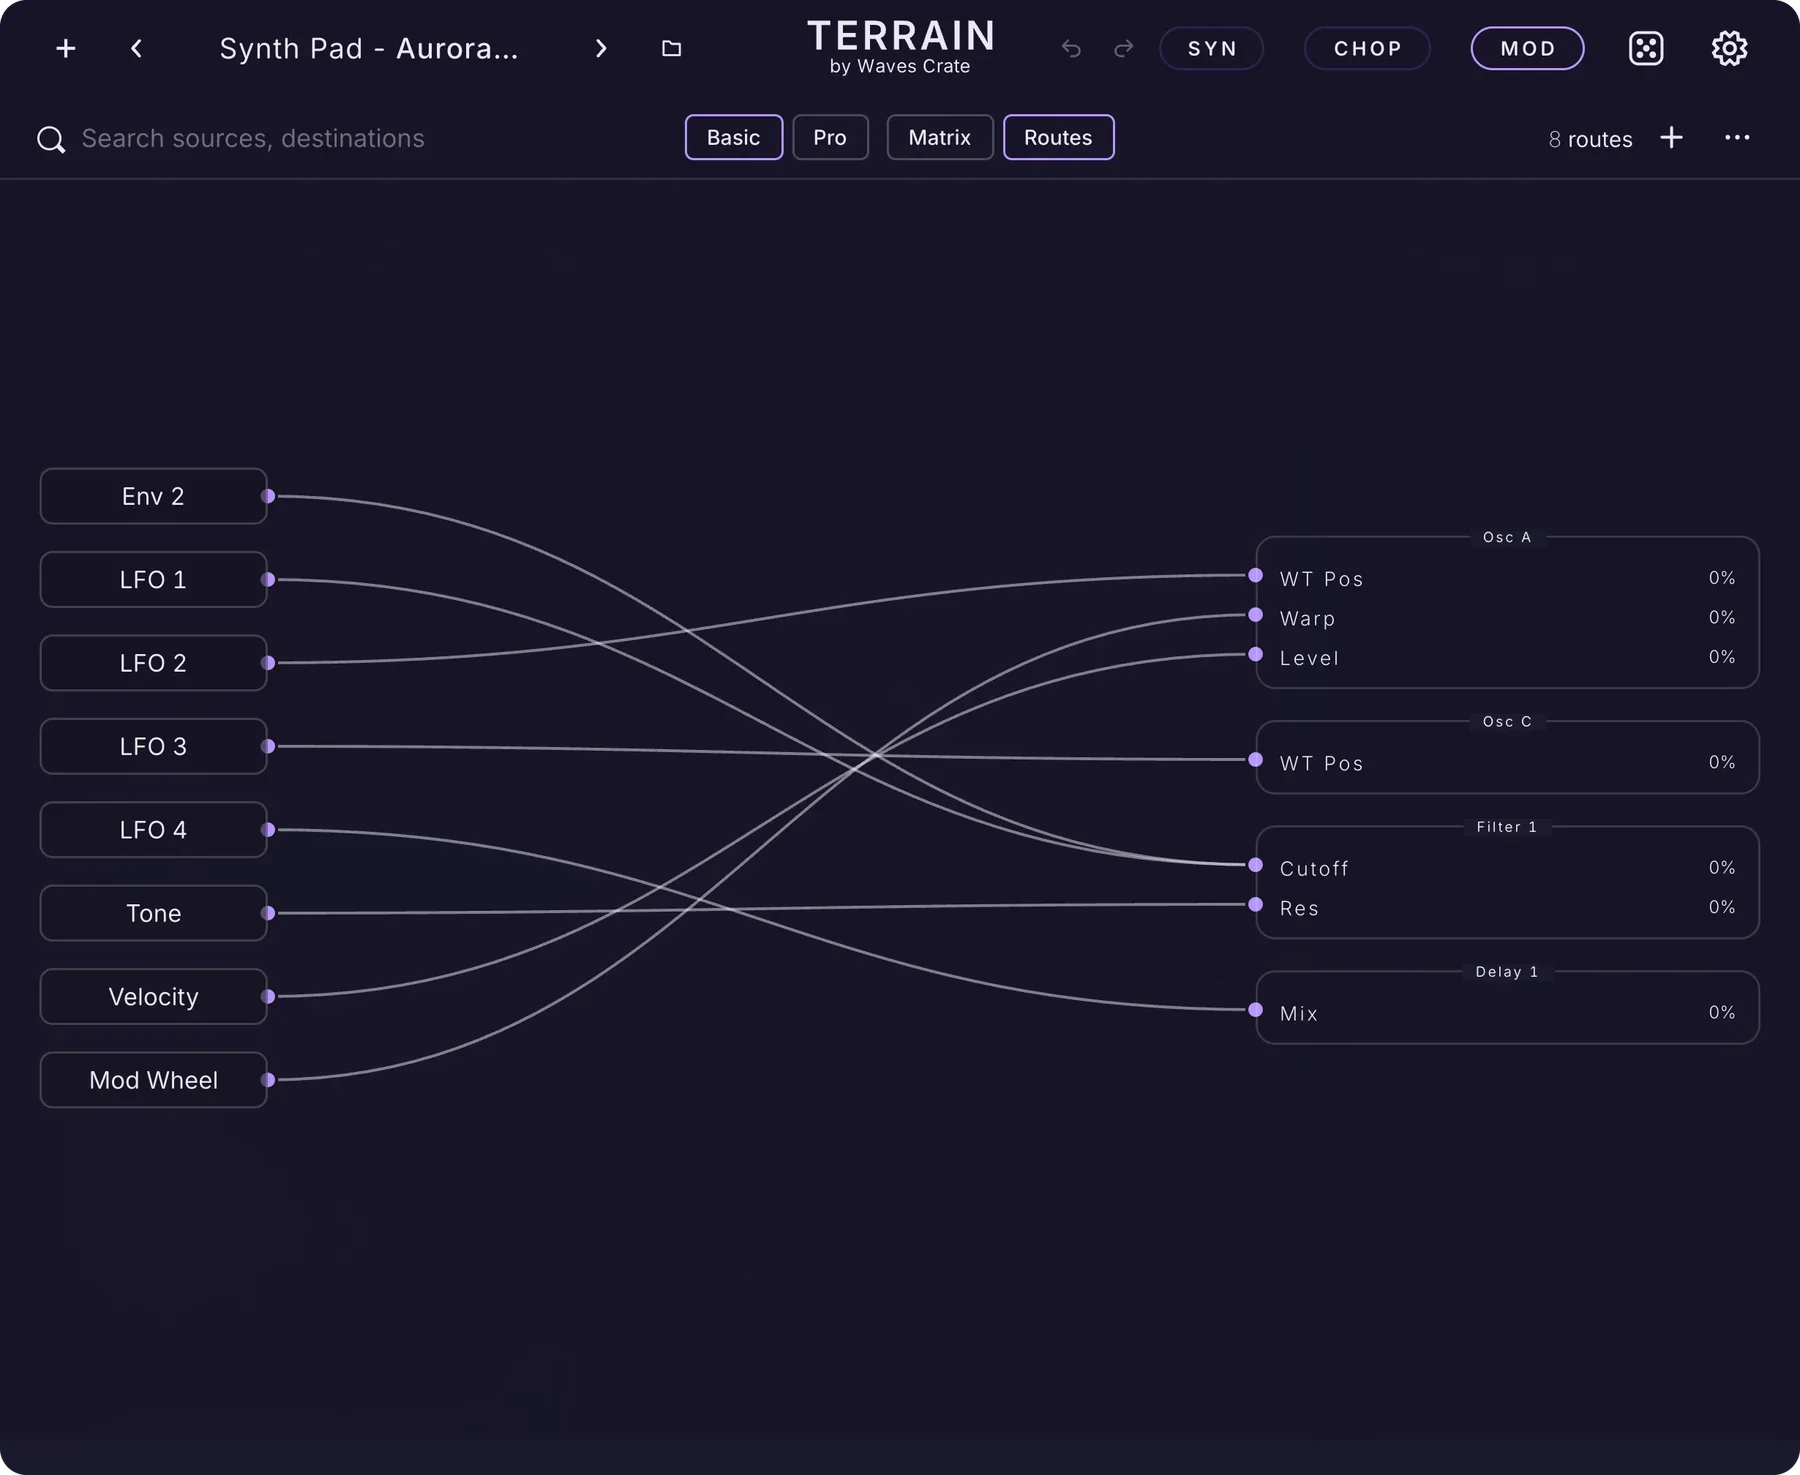
Task: Go to the previous preset
Action: [136, 48]
